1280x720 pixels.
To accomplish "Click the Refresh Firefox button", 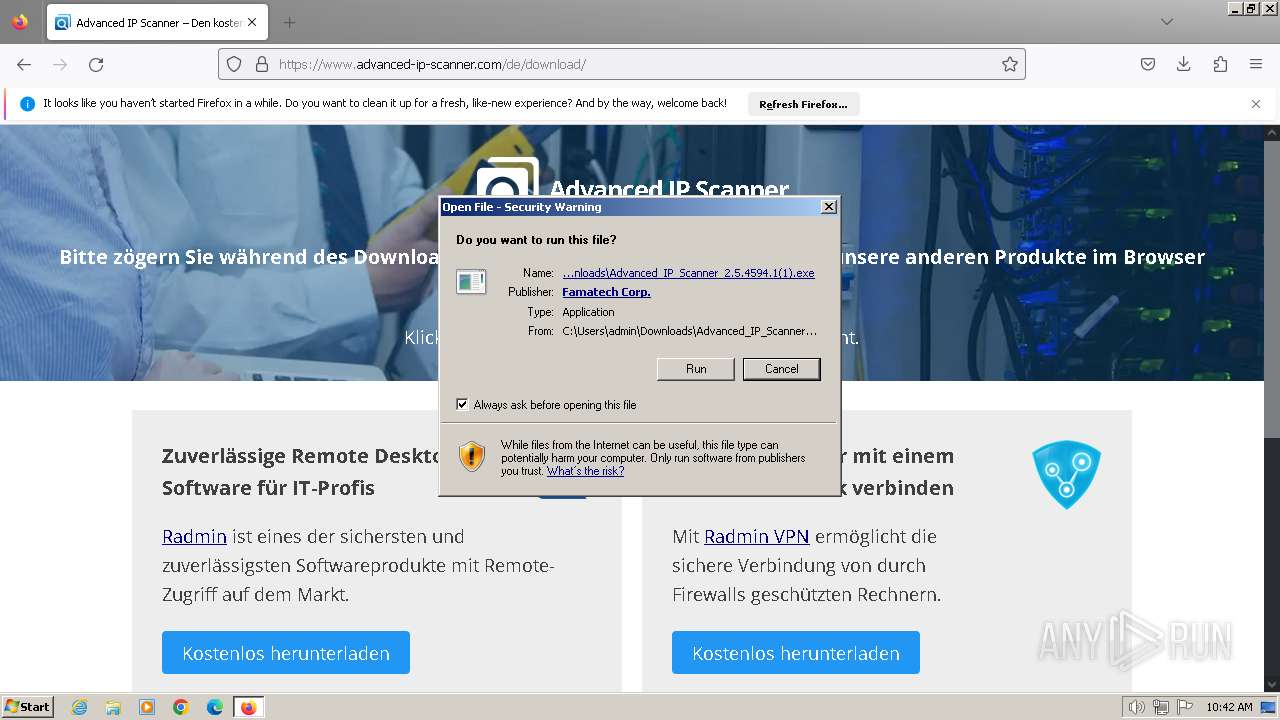I will (x=803, y=104).
